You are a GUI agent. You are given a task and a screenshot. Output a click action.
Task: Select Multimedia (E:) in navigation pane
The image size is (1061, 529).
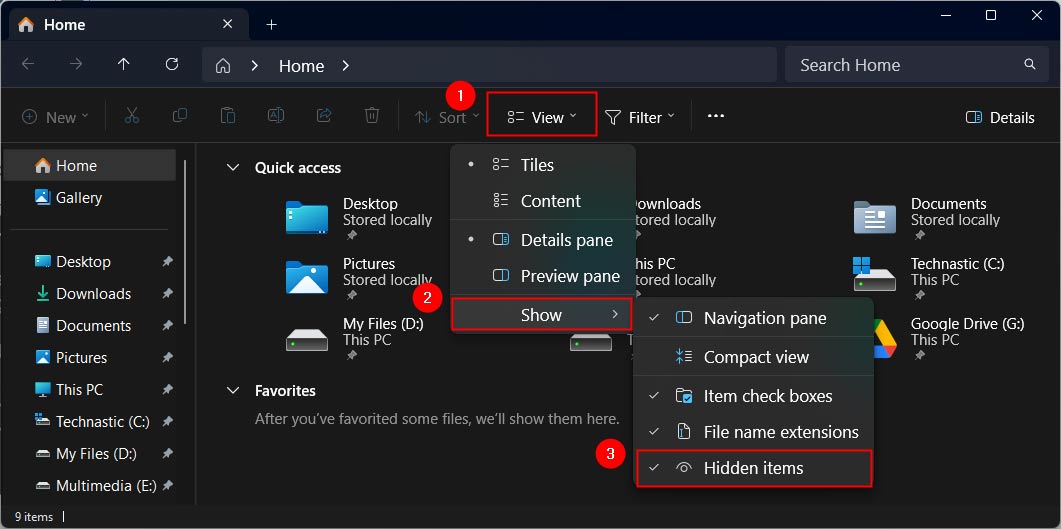click(x=89, y=486)
